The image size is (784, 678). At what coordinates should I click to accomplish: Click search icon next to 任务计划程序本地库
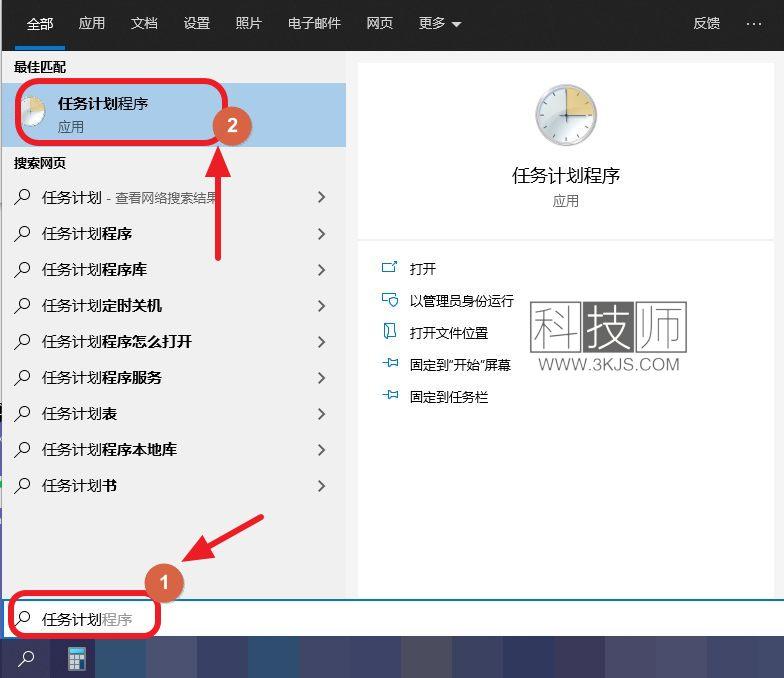point(22,450)
